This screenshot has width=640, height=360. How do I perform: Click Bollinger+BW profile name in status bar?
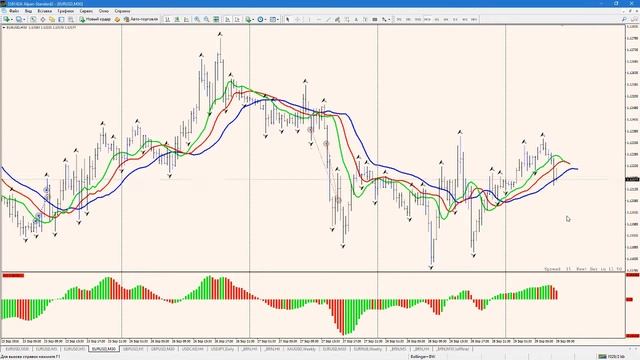423,357
